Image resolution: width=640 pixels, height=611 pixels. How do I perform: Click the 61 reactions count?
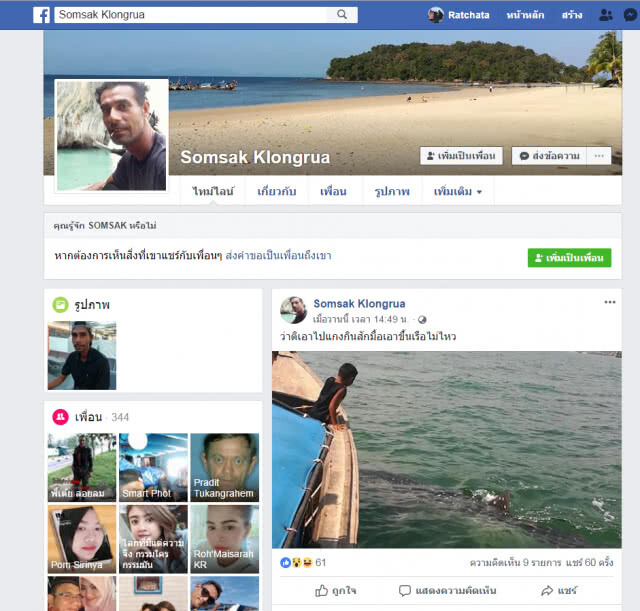(321, 563)
